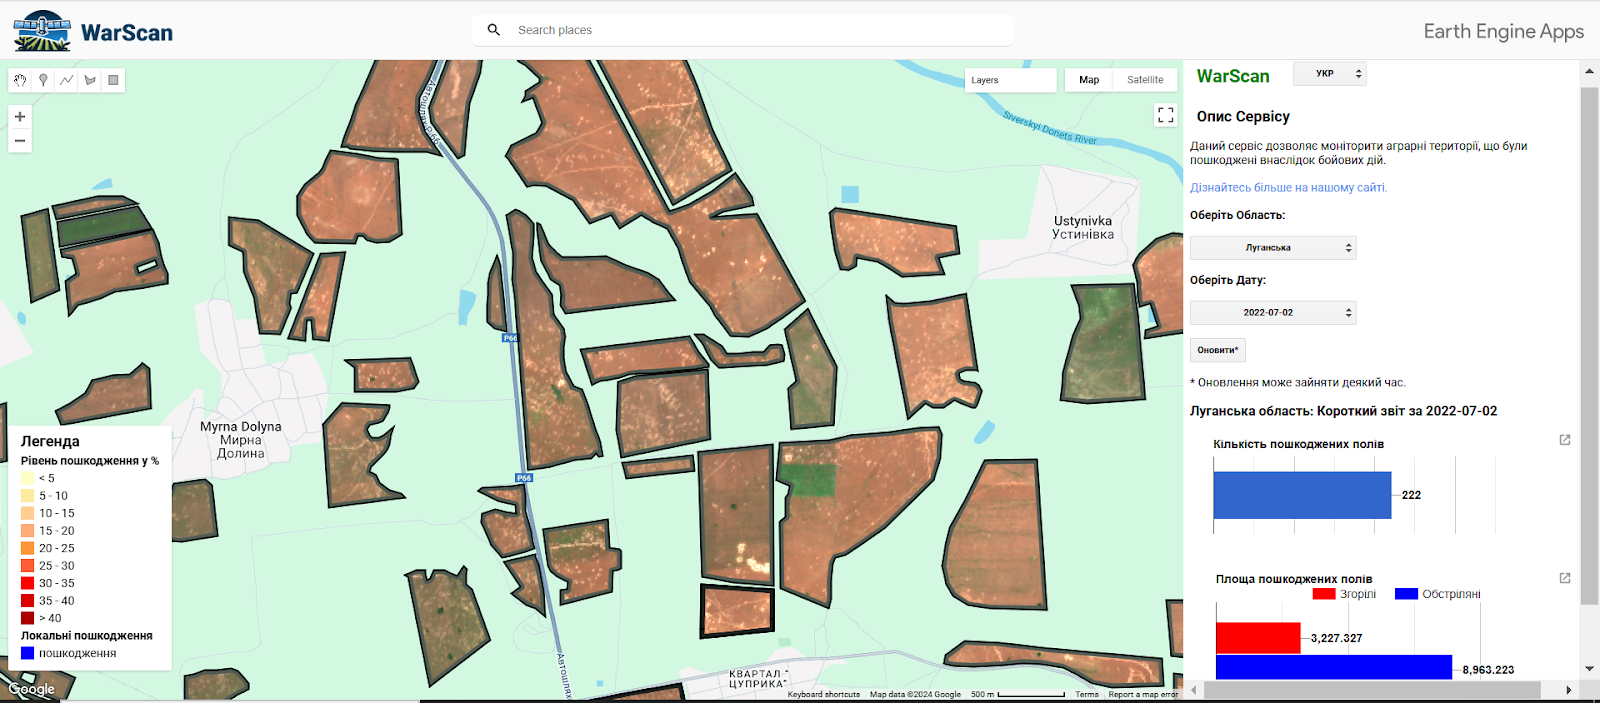Viewport: 1600px width, 703px height.
Task: Open damaged area chart in new tab
Action: click(1565, 578)
